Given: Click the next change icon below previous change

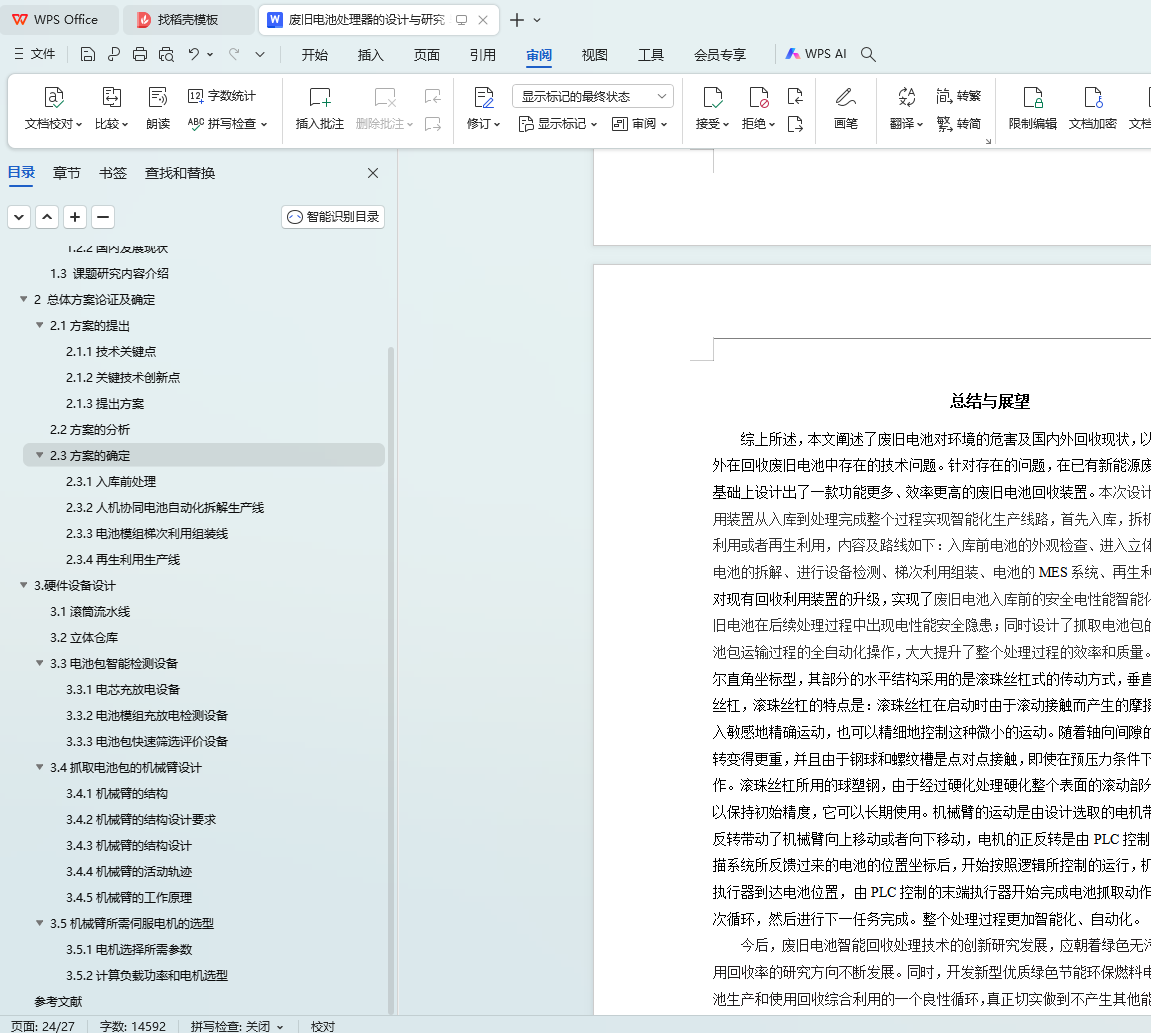Looking at the screenshot, I should (795, 124).
